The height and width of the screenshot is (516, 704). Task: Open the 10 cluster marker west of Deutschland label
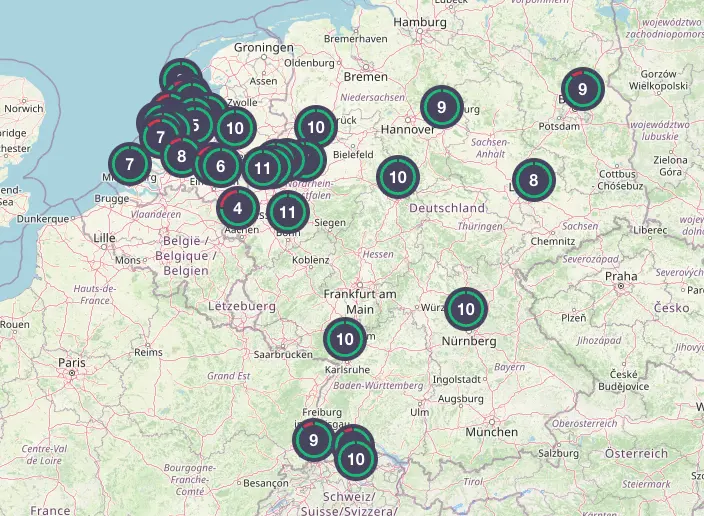click(x=398, y=178)
